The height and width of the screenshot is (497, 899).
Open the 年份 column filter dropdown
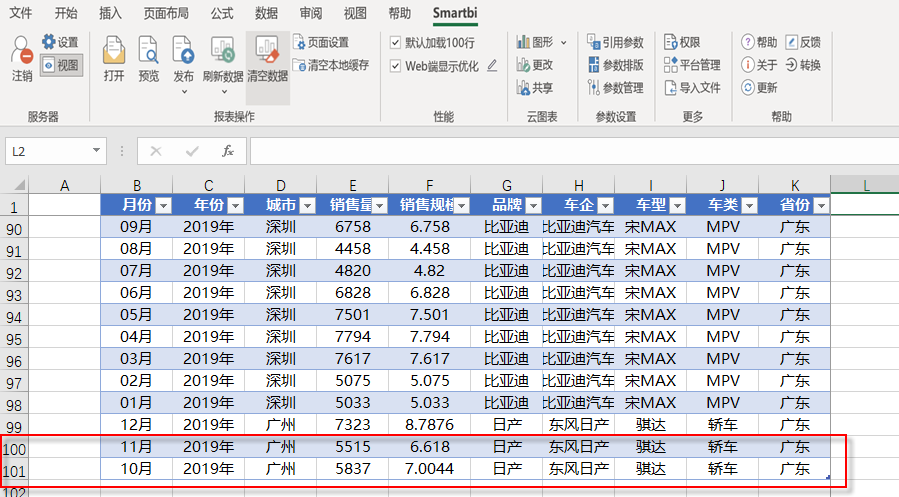(236, 205)
